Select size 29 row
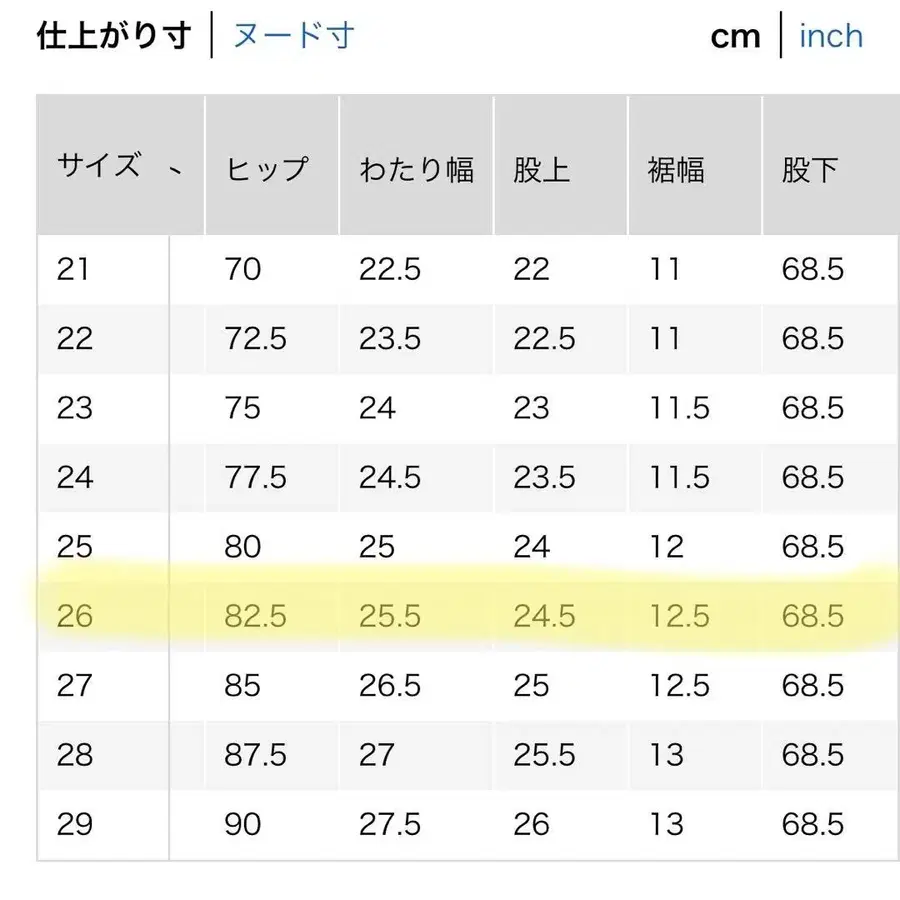Viewport: 900px width, 900px height. [x=450, y=824]
